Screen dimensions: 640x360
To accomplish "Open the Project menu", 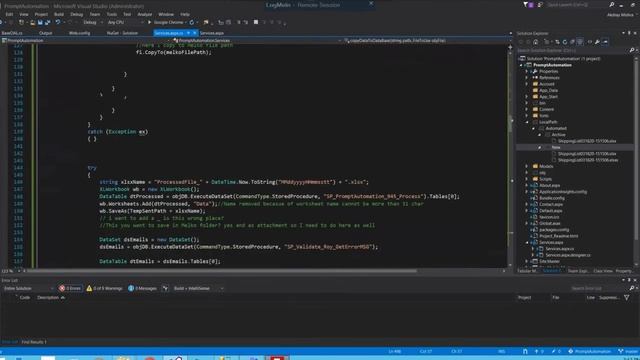I will 41,14.
